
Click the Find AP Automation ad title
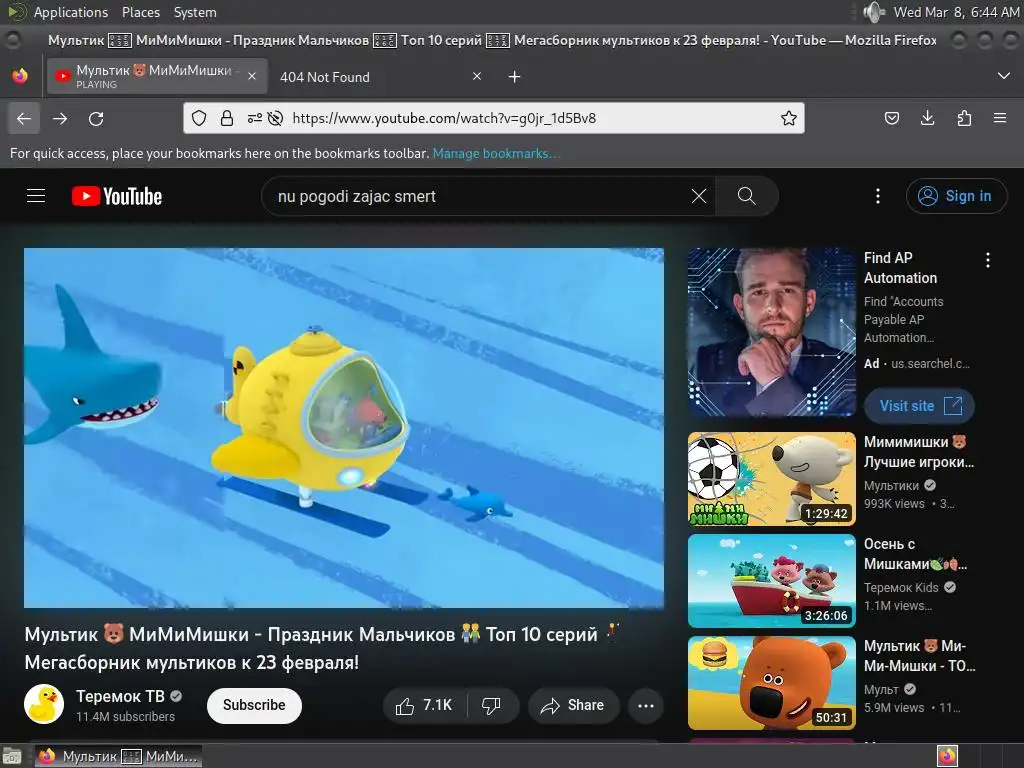tap(901, 268)
